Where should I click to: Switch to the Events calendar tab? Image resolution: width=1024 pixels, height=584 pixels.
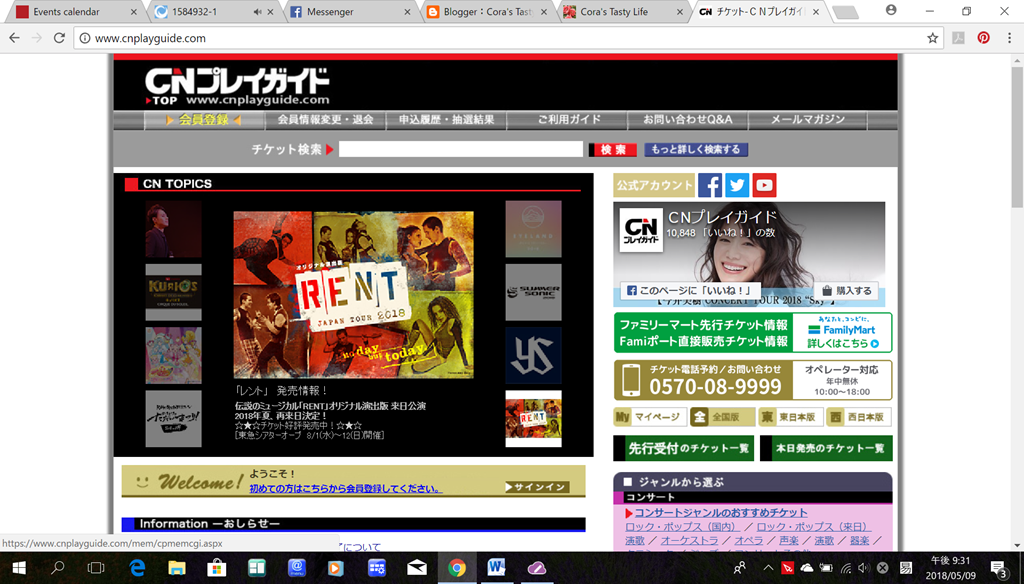pos(76,12)
